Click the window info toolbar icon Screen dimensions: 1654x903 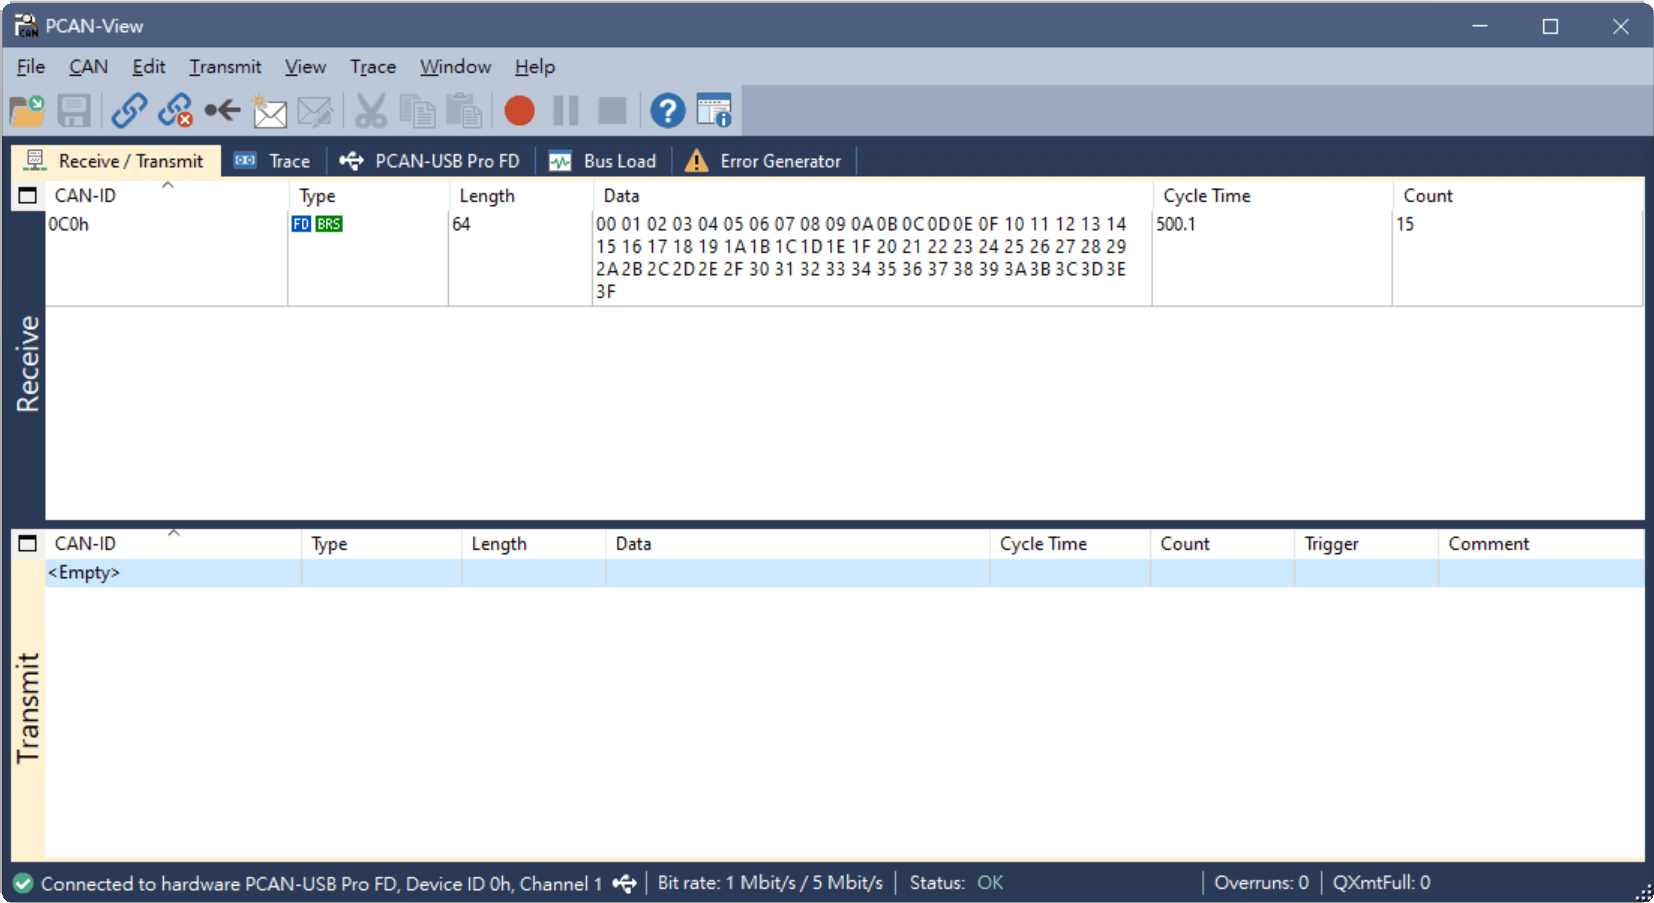714,110
